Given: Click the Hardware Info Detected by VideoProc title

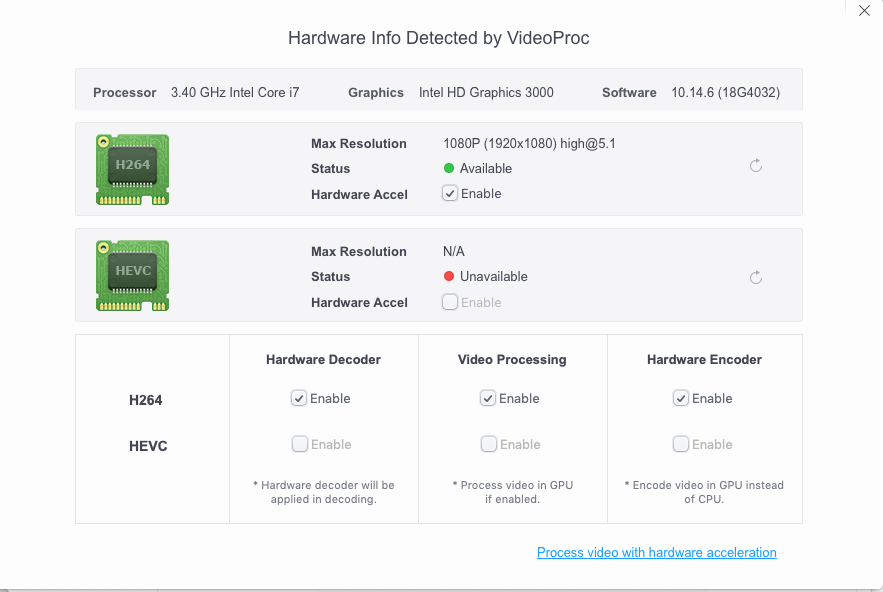Looking at the screenshot, I should click(x=439, y=38).
